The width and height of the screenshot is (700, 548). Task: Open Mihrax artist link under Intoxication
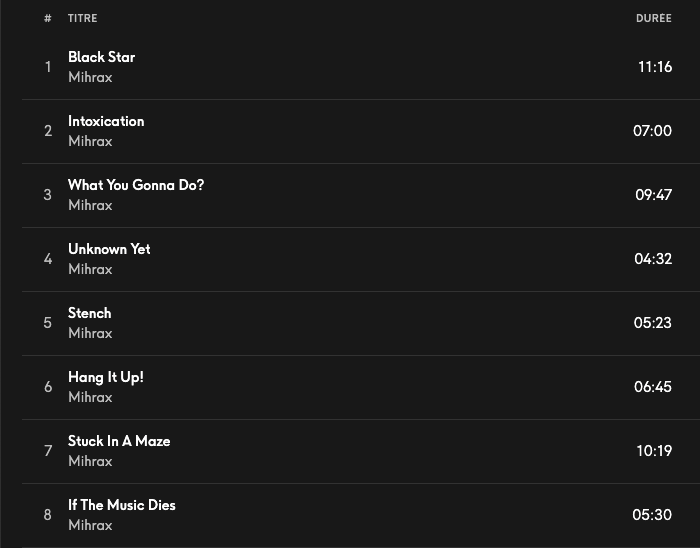point(90,141)
